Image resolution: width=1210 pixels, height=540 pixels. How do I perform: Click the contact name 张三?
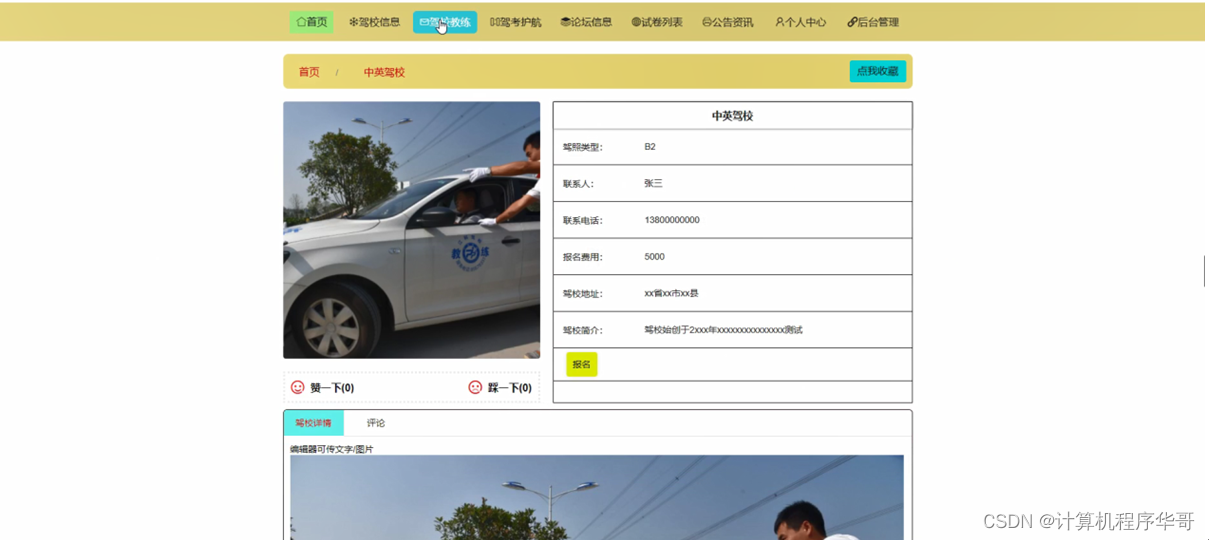click(x=653, y=183)
